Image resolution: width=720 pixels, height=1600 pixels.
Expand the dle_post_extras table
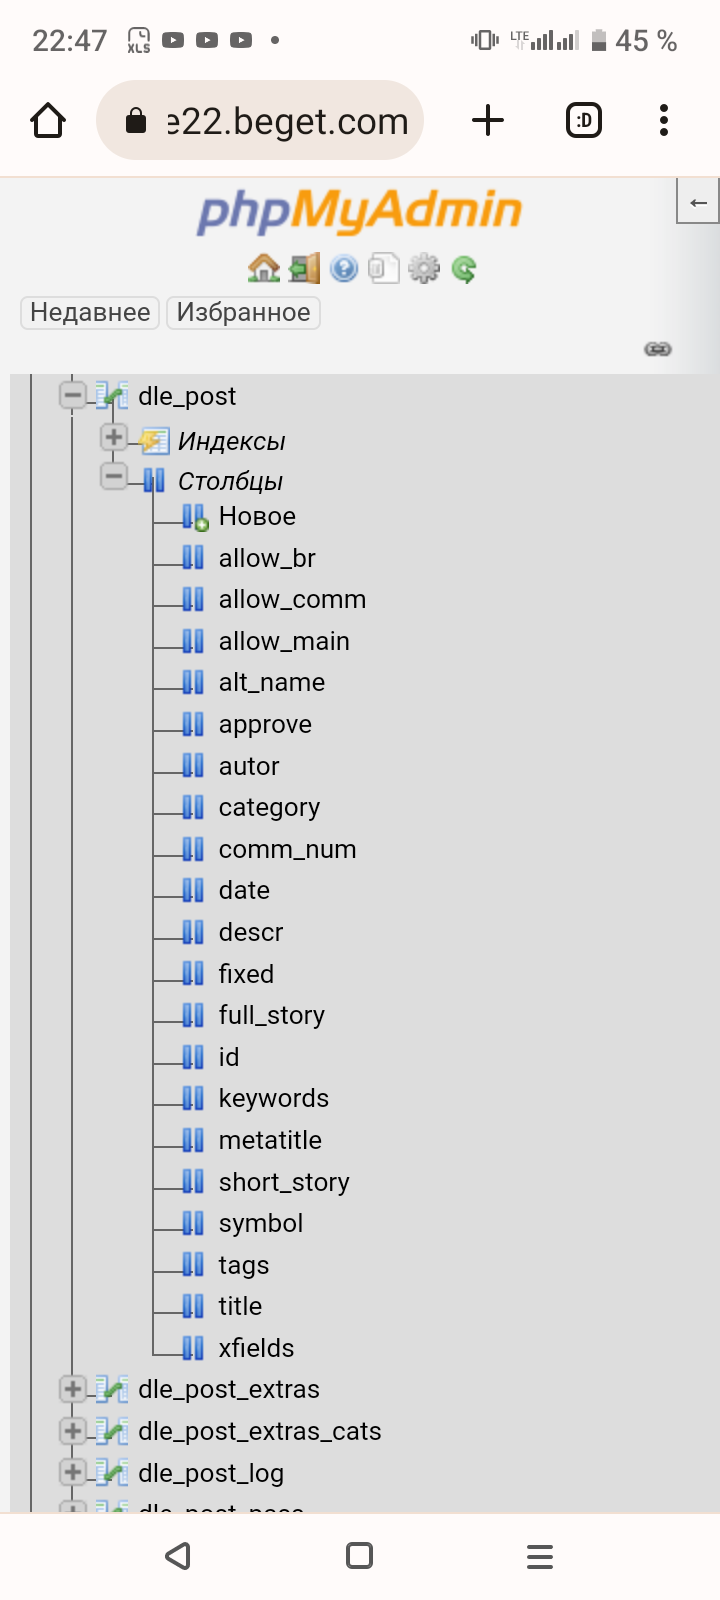point(72,1389)
